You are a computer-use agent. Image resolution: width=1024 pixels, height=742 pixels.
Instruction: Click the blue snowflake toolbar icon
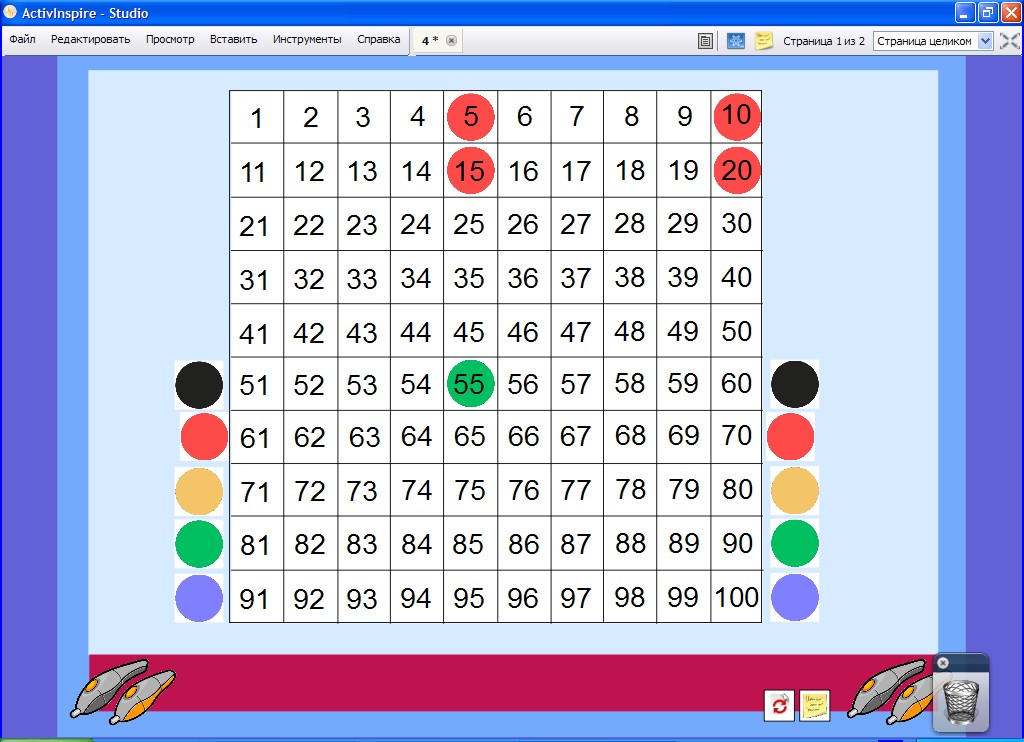[735, 41]
